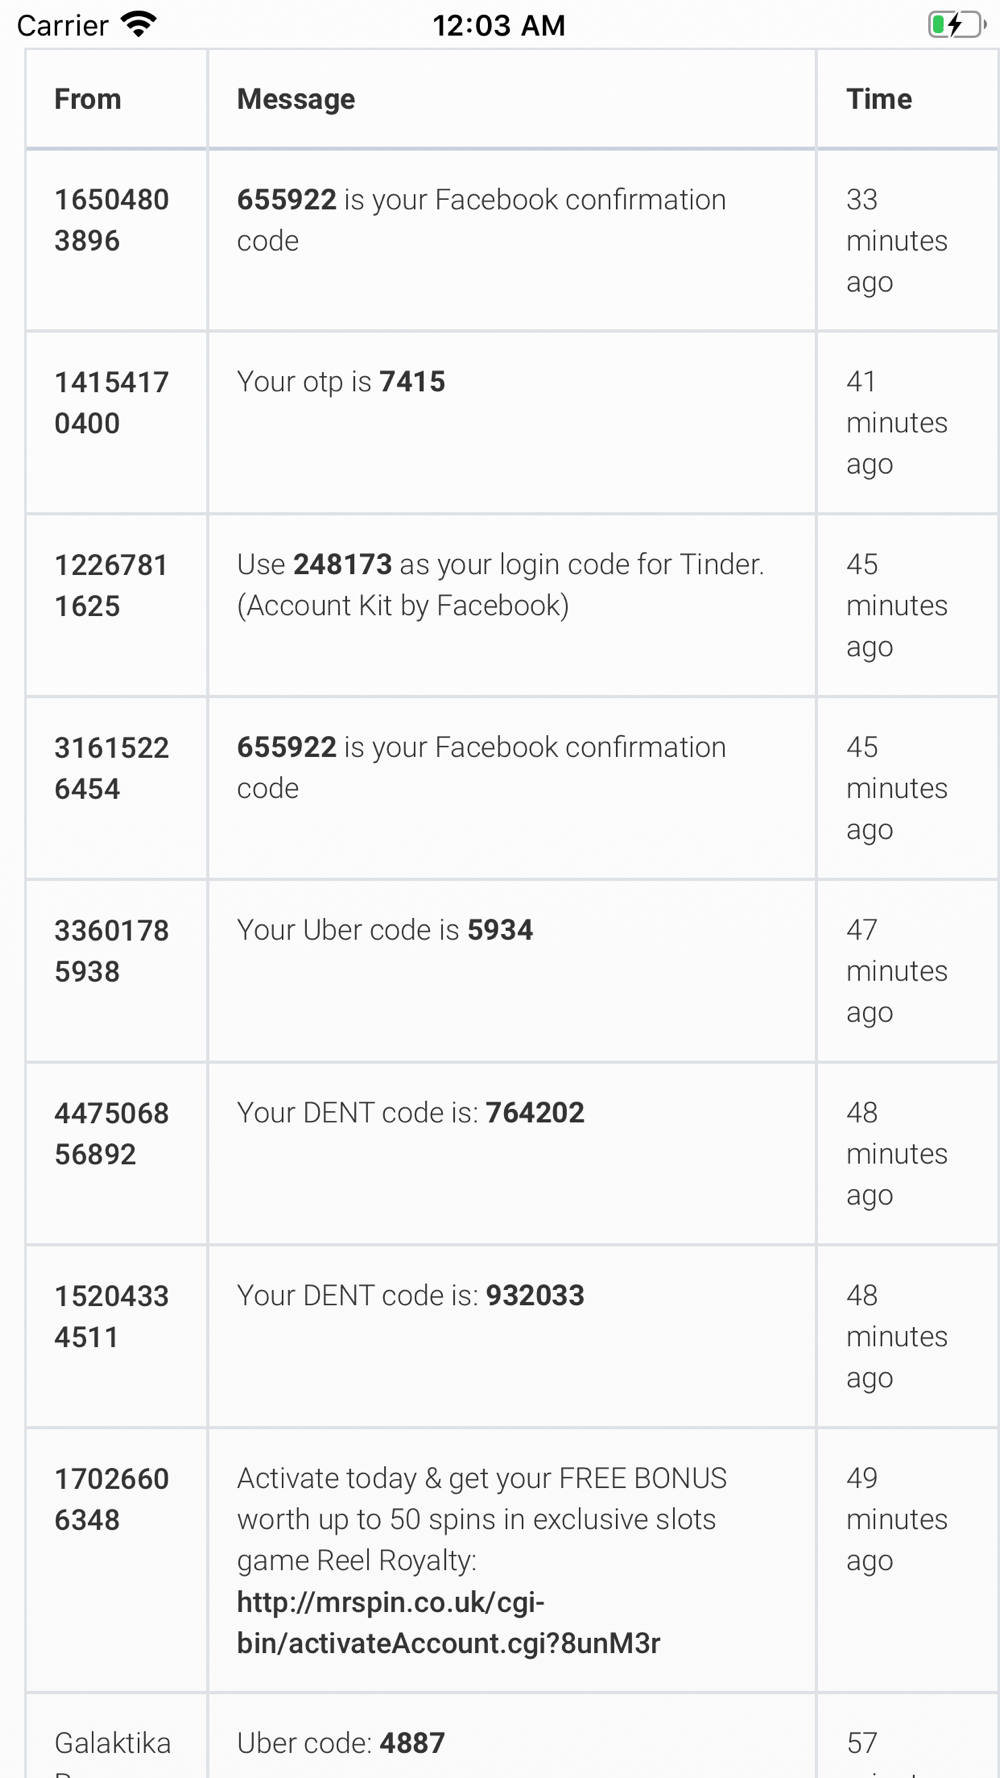Click the From column header
Image resolution: width=1000 pixels, height=1778 pixels.
[88, 99]
